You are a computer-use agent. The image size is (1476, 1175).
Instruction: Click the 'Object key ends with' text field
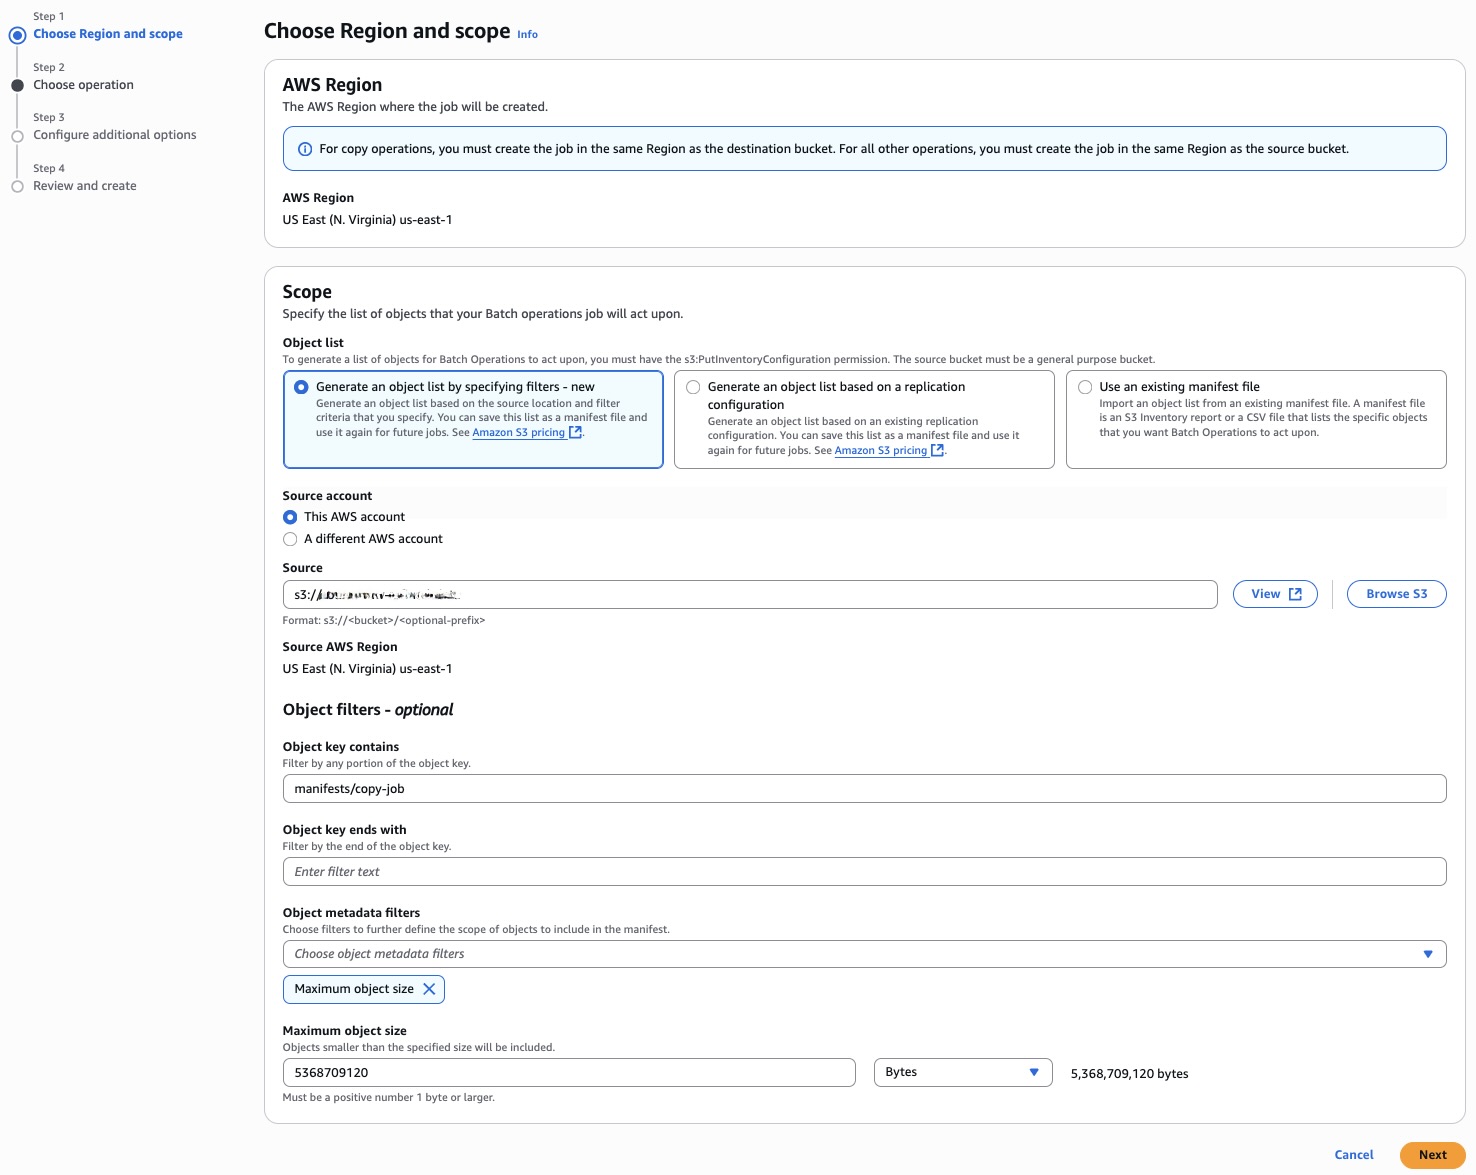[x=864, y=872]
